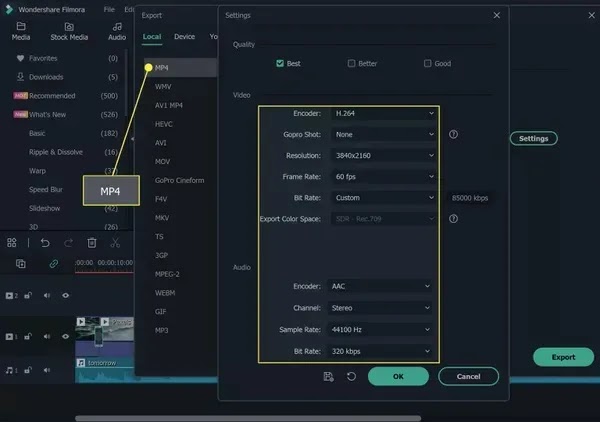Redo the last action
600x422 pixels.
click(x=68, y=243)
